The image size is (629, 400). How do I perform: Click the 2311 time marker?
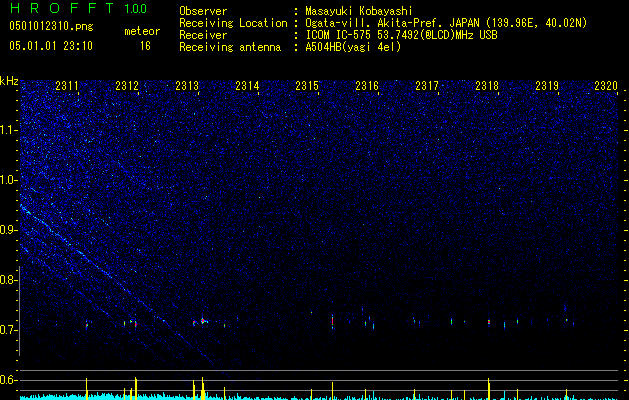pyautogui.click(x=67, y=85)
